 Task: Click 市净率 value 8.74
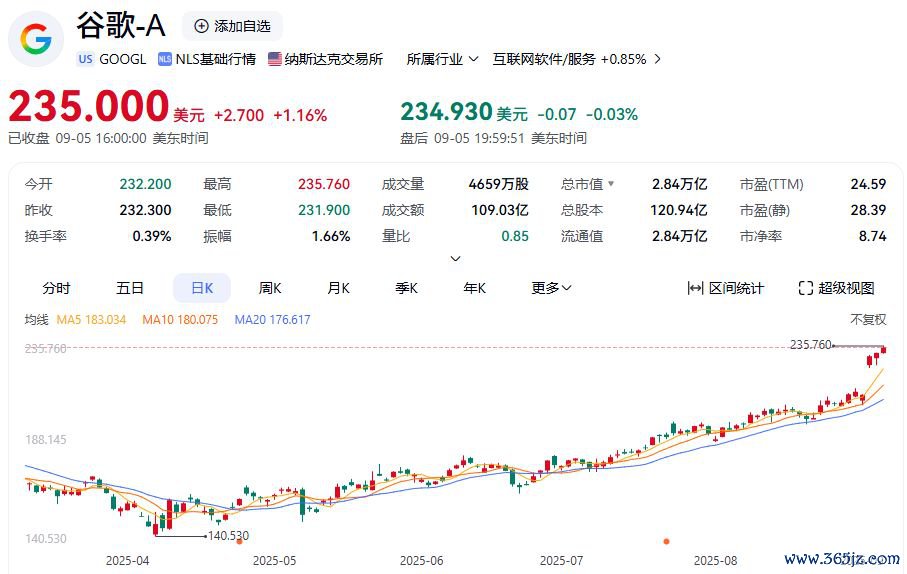coord(872,236)
